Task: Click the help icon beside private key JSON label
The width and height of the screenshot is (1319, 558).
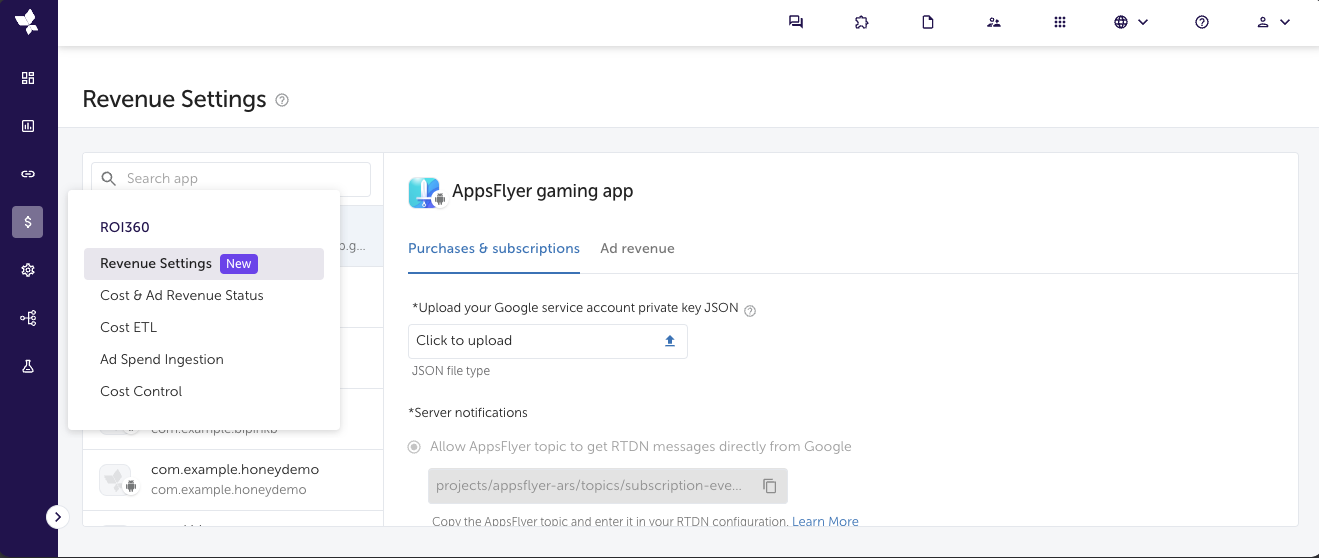Action: point(750,310)
